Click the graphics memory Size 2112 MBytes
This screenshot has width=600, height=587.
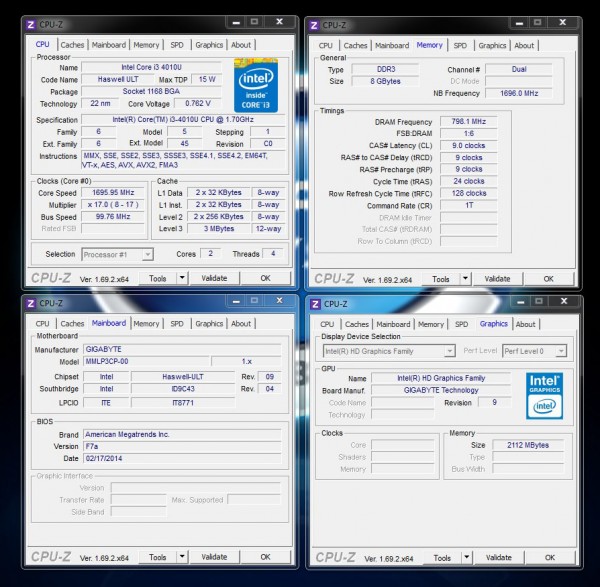pyautogui.click(x=528, y=445)
